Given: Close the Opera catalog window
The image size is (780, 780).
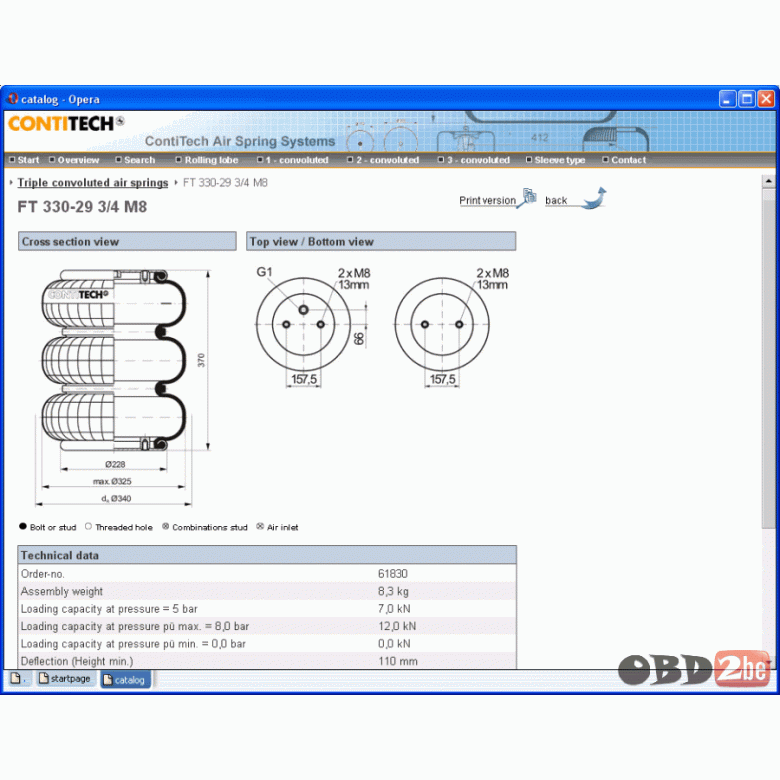Looking at the screenshot, I should tap(766, 98).
